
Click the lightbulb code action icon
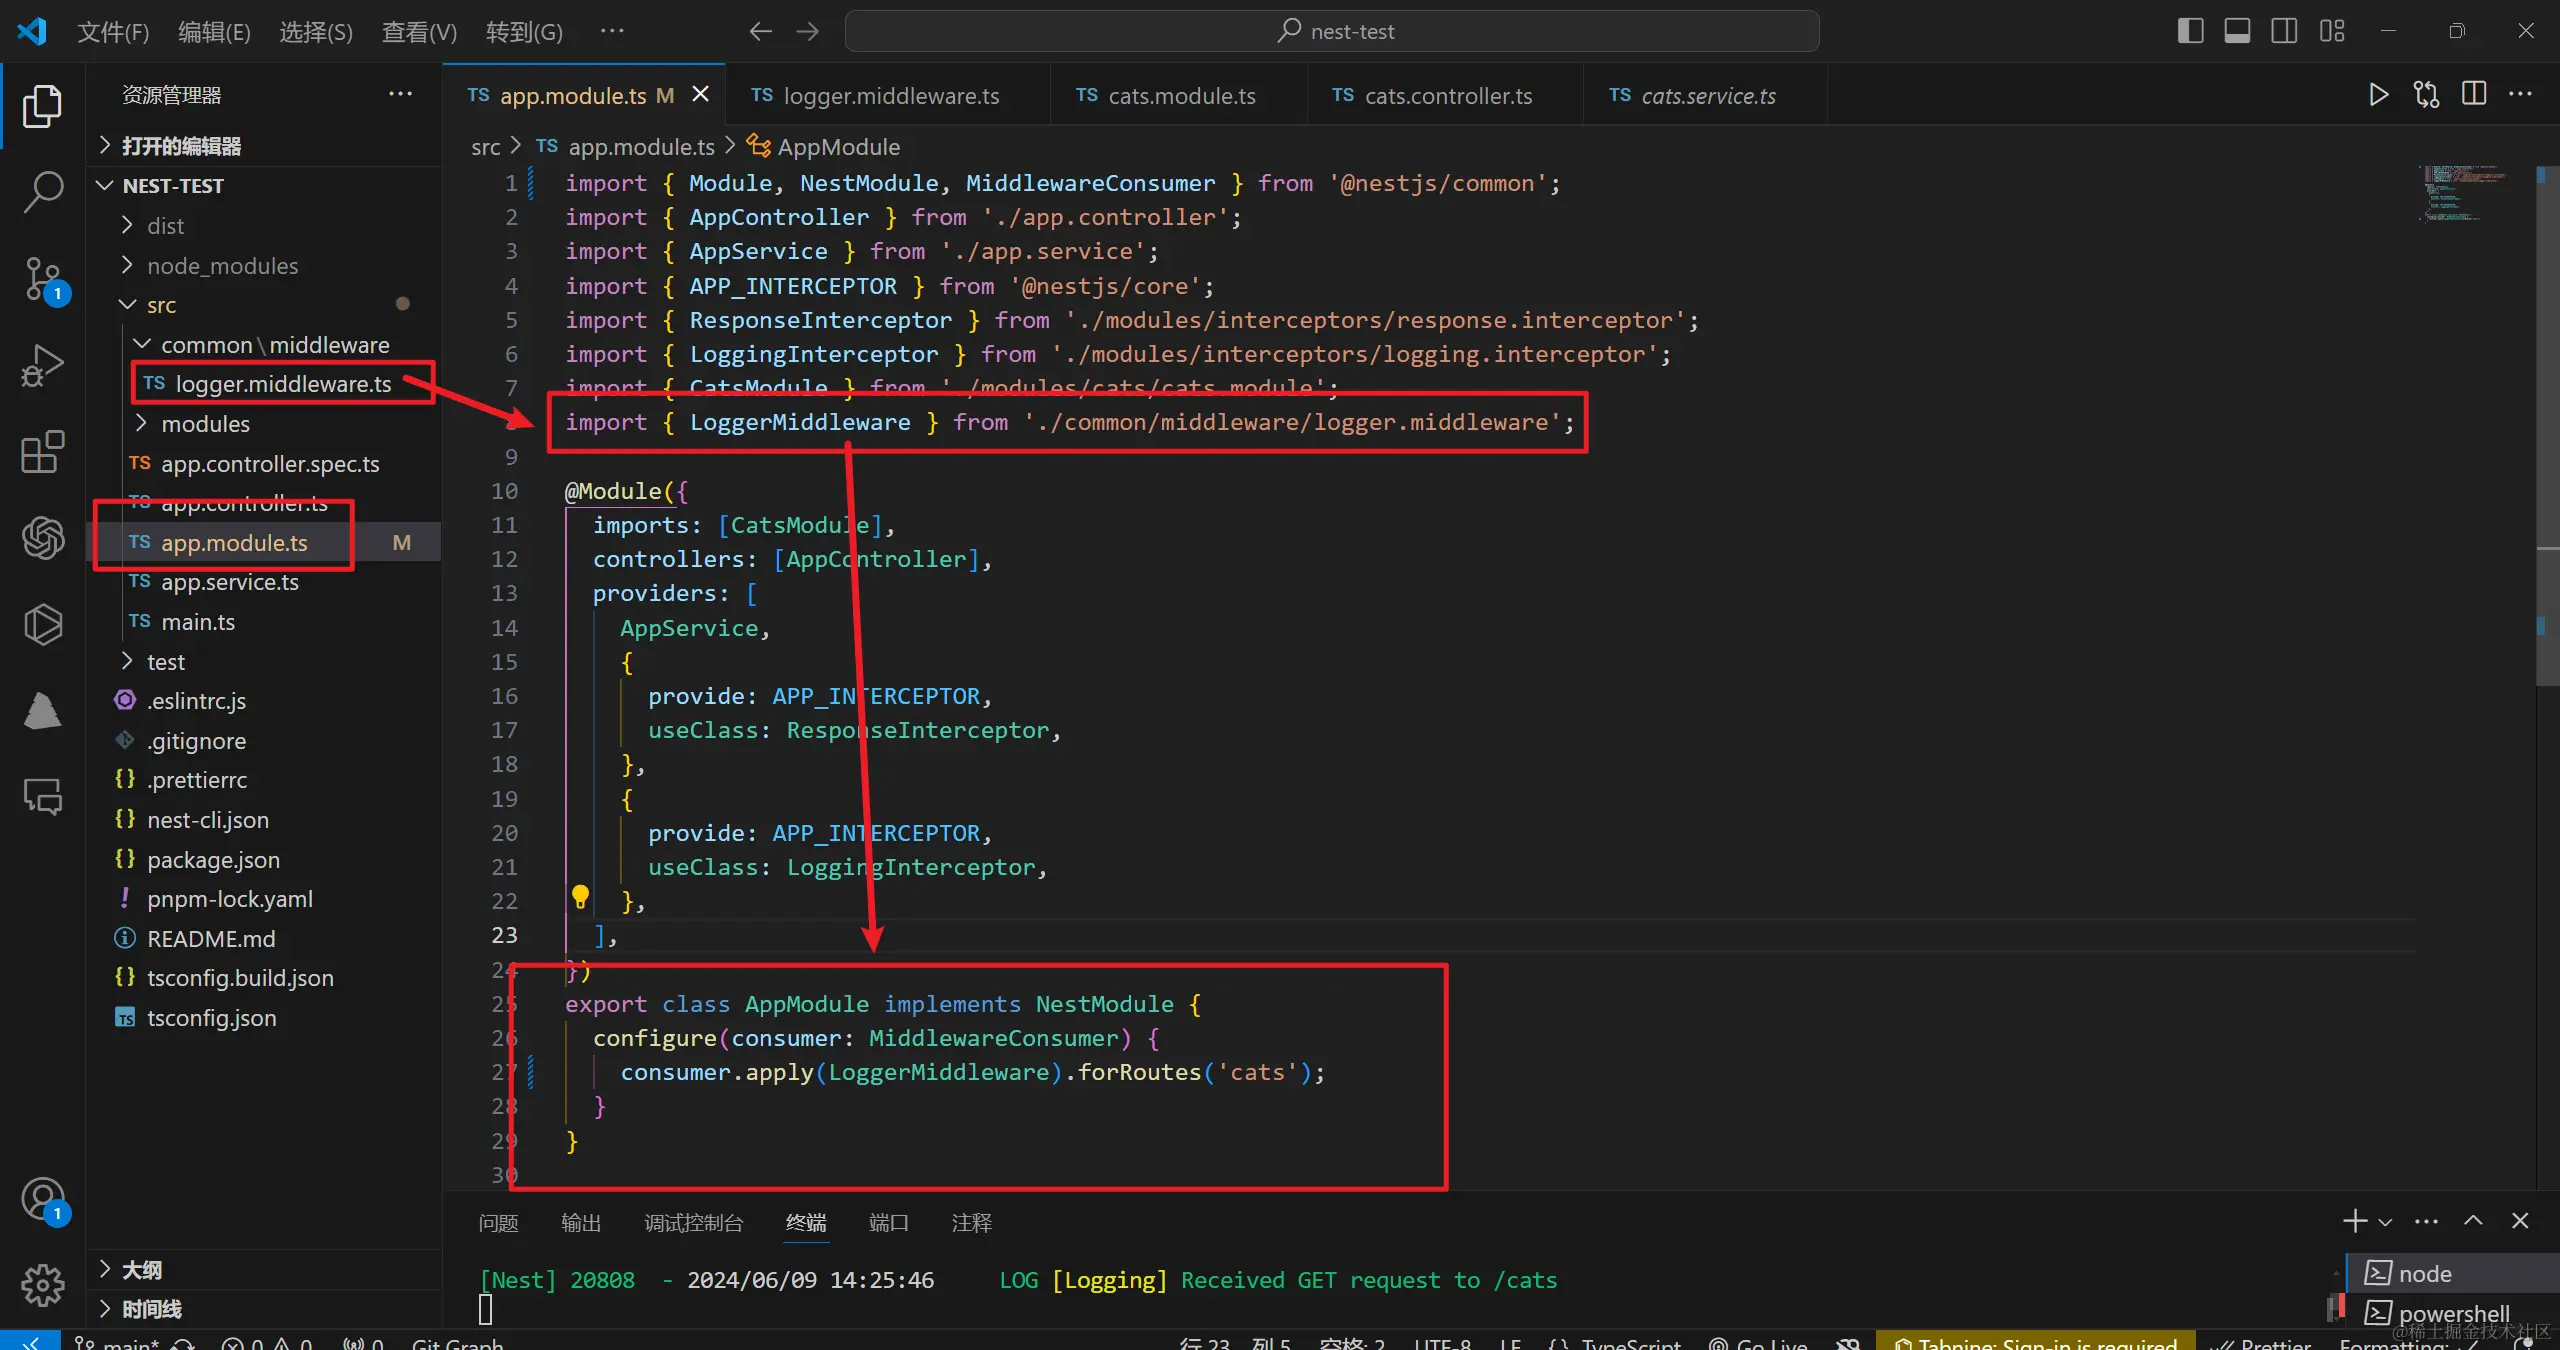point(580,896)
